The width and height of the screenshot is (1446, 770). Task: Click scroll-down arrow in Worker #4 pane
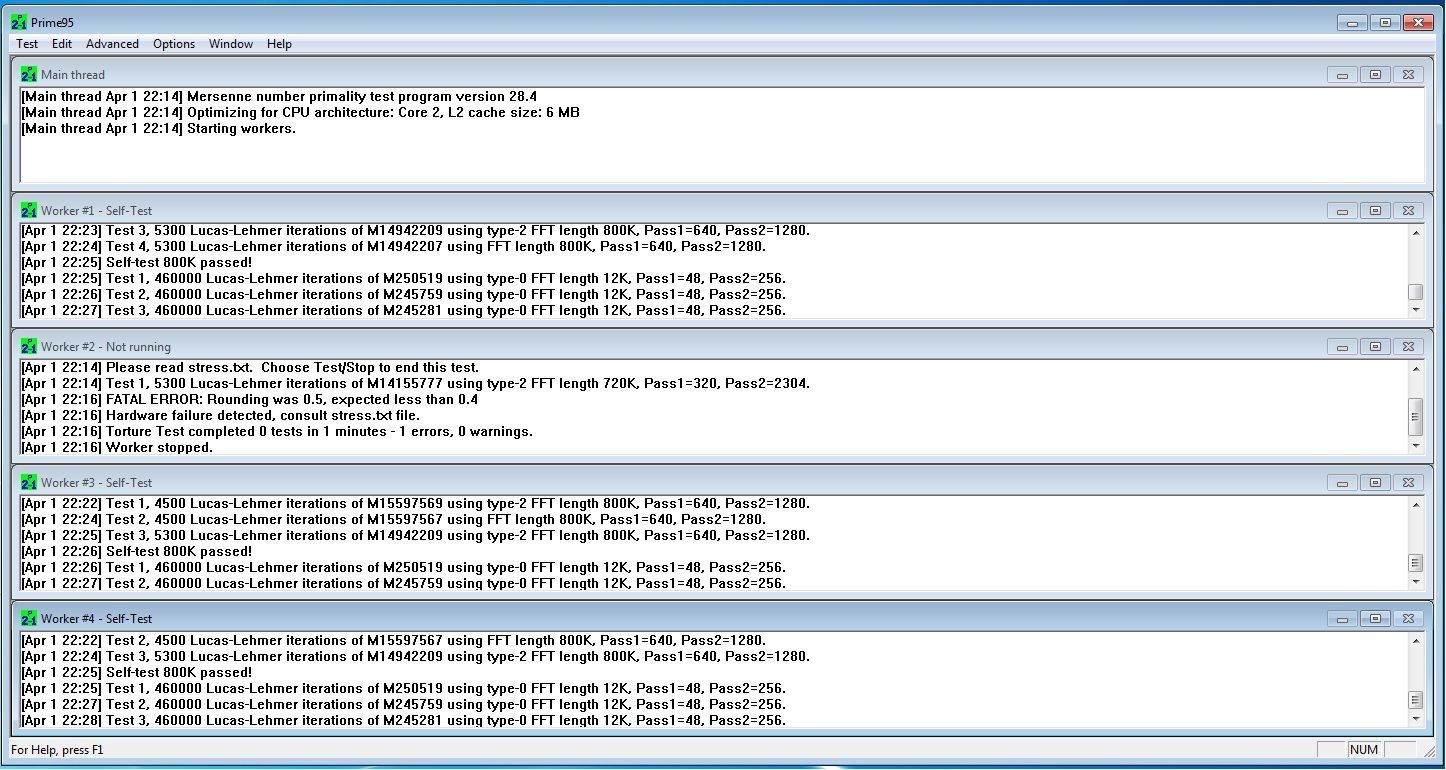(x=1415, y=718)
